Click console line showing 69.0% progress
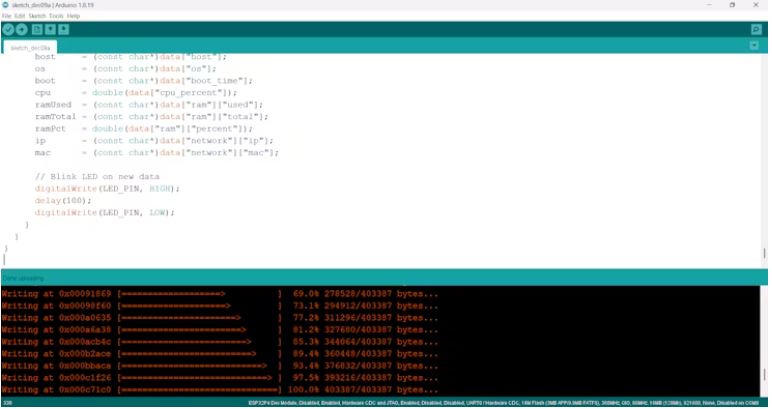The width and height of the screenshot is (772, 409). [220, 294]
